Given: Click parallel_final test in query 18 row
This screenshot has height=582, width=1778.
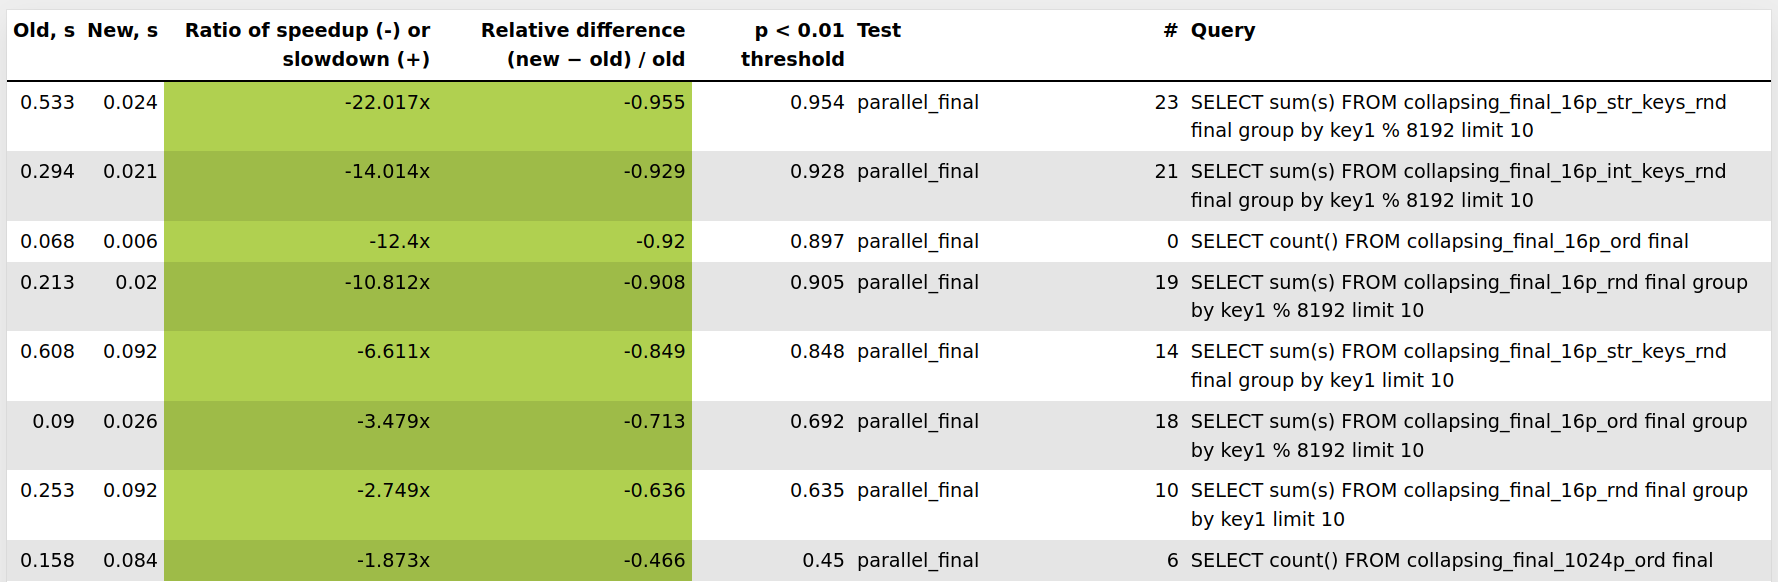Looking at the screenshot, I should click(x=918, y=422).
